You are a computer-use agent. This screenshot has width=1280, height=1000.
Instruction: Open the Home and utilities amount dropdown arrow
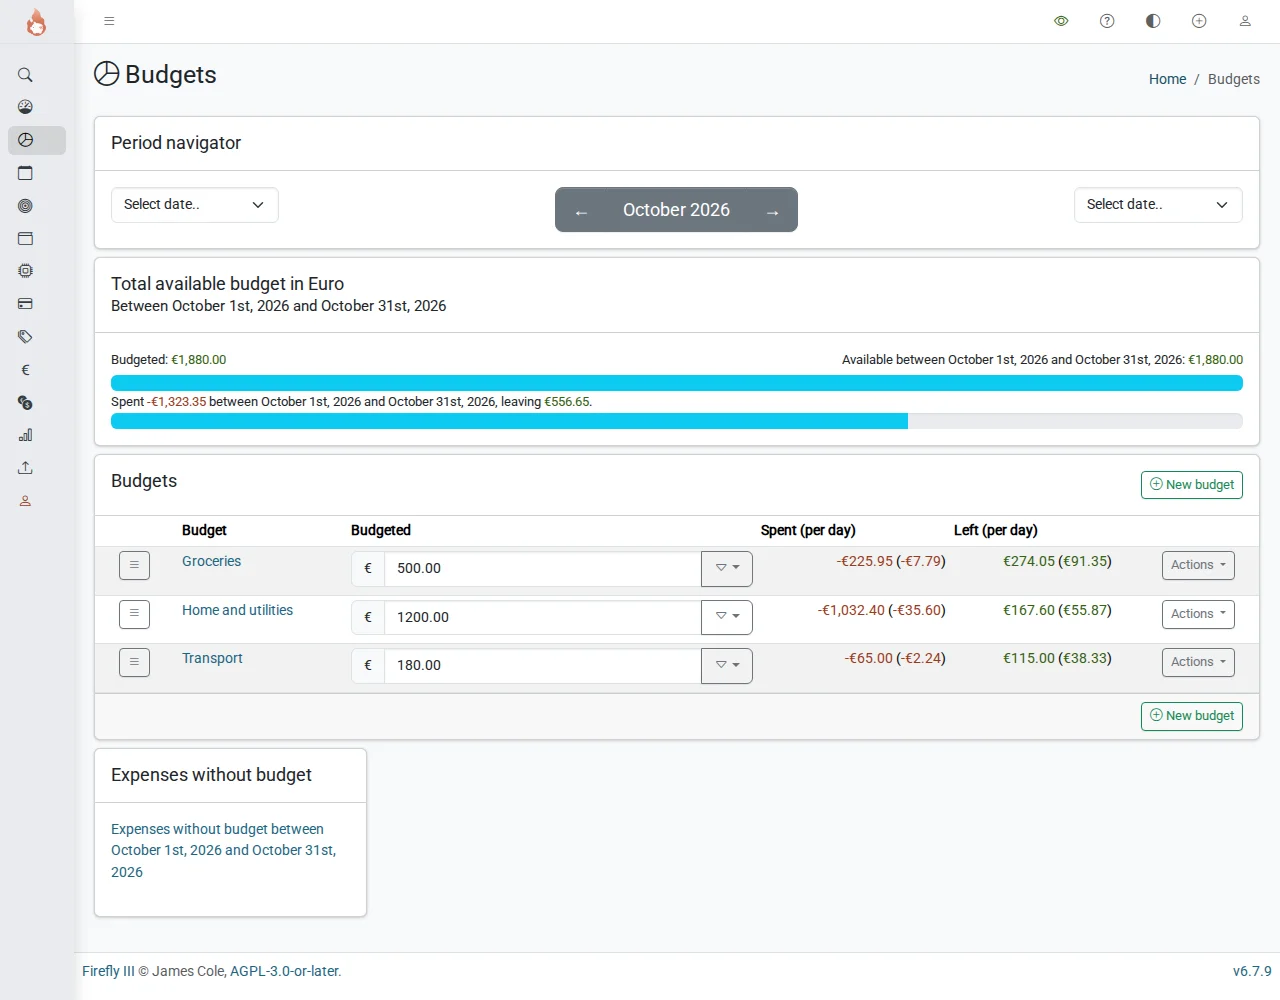[x=727, y=617]
